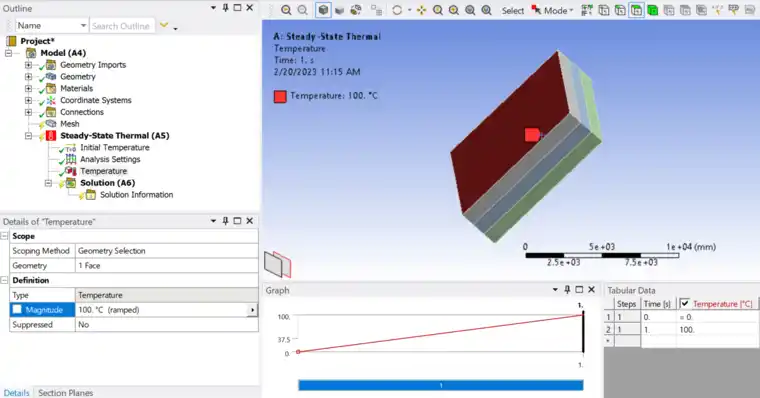760x398 pixels.
Task: Open the Magnitude flyout arrow button
Action: click(252, 310)
